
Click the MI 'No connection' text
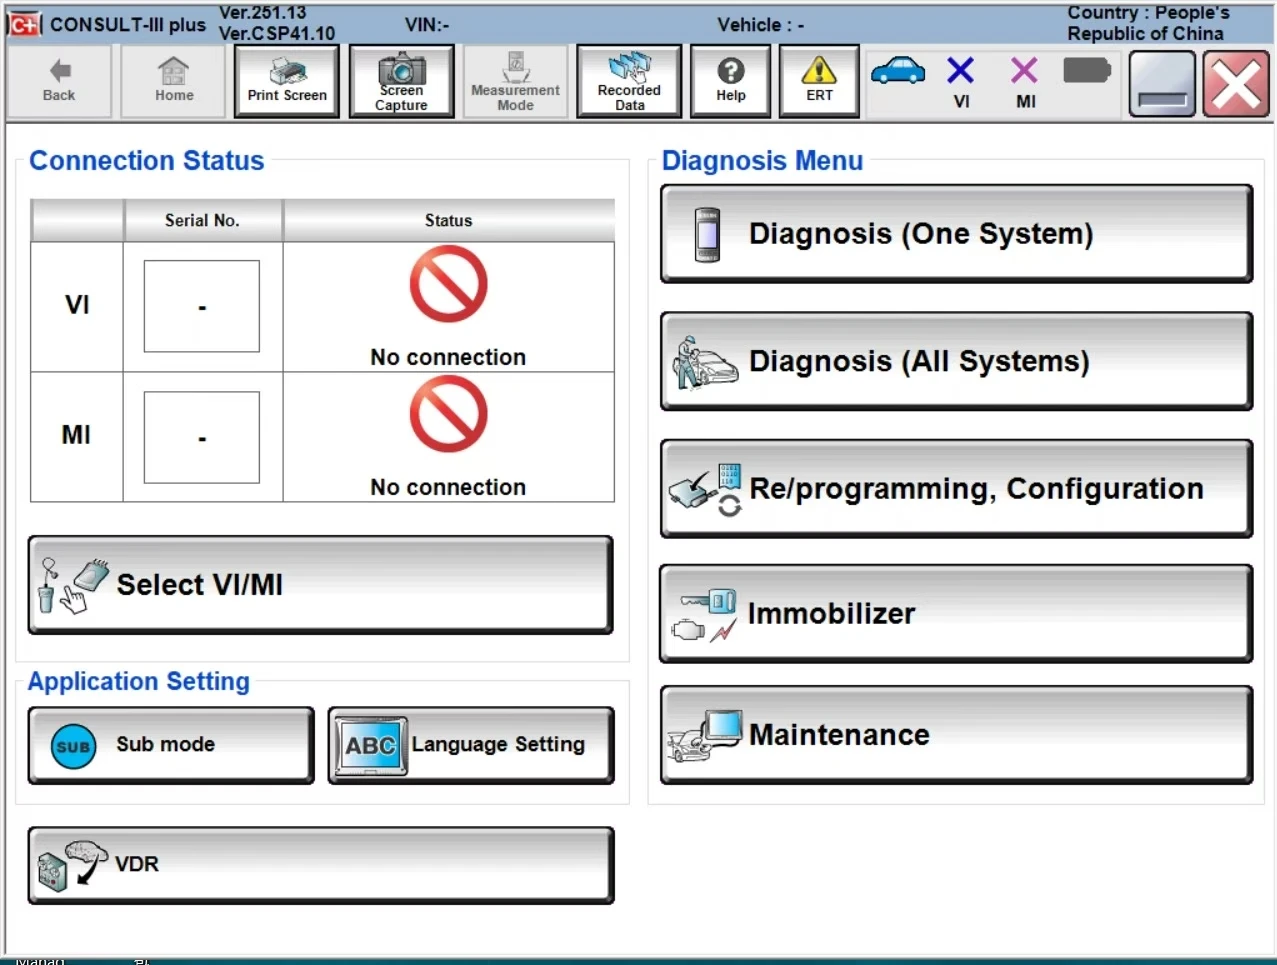448,487
